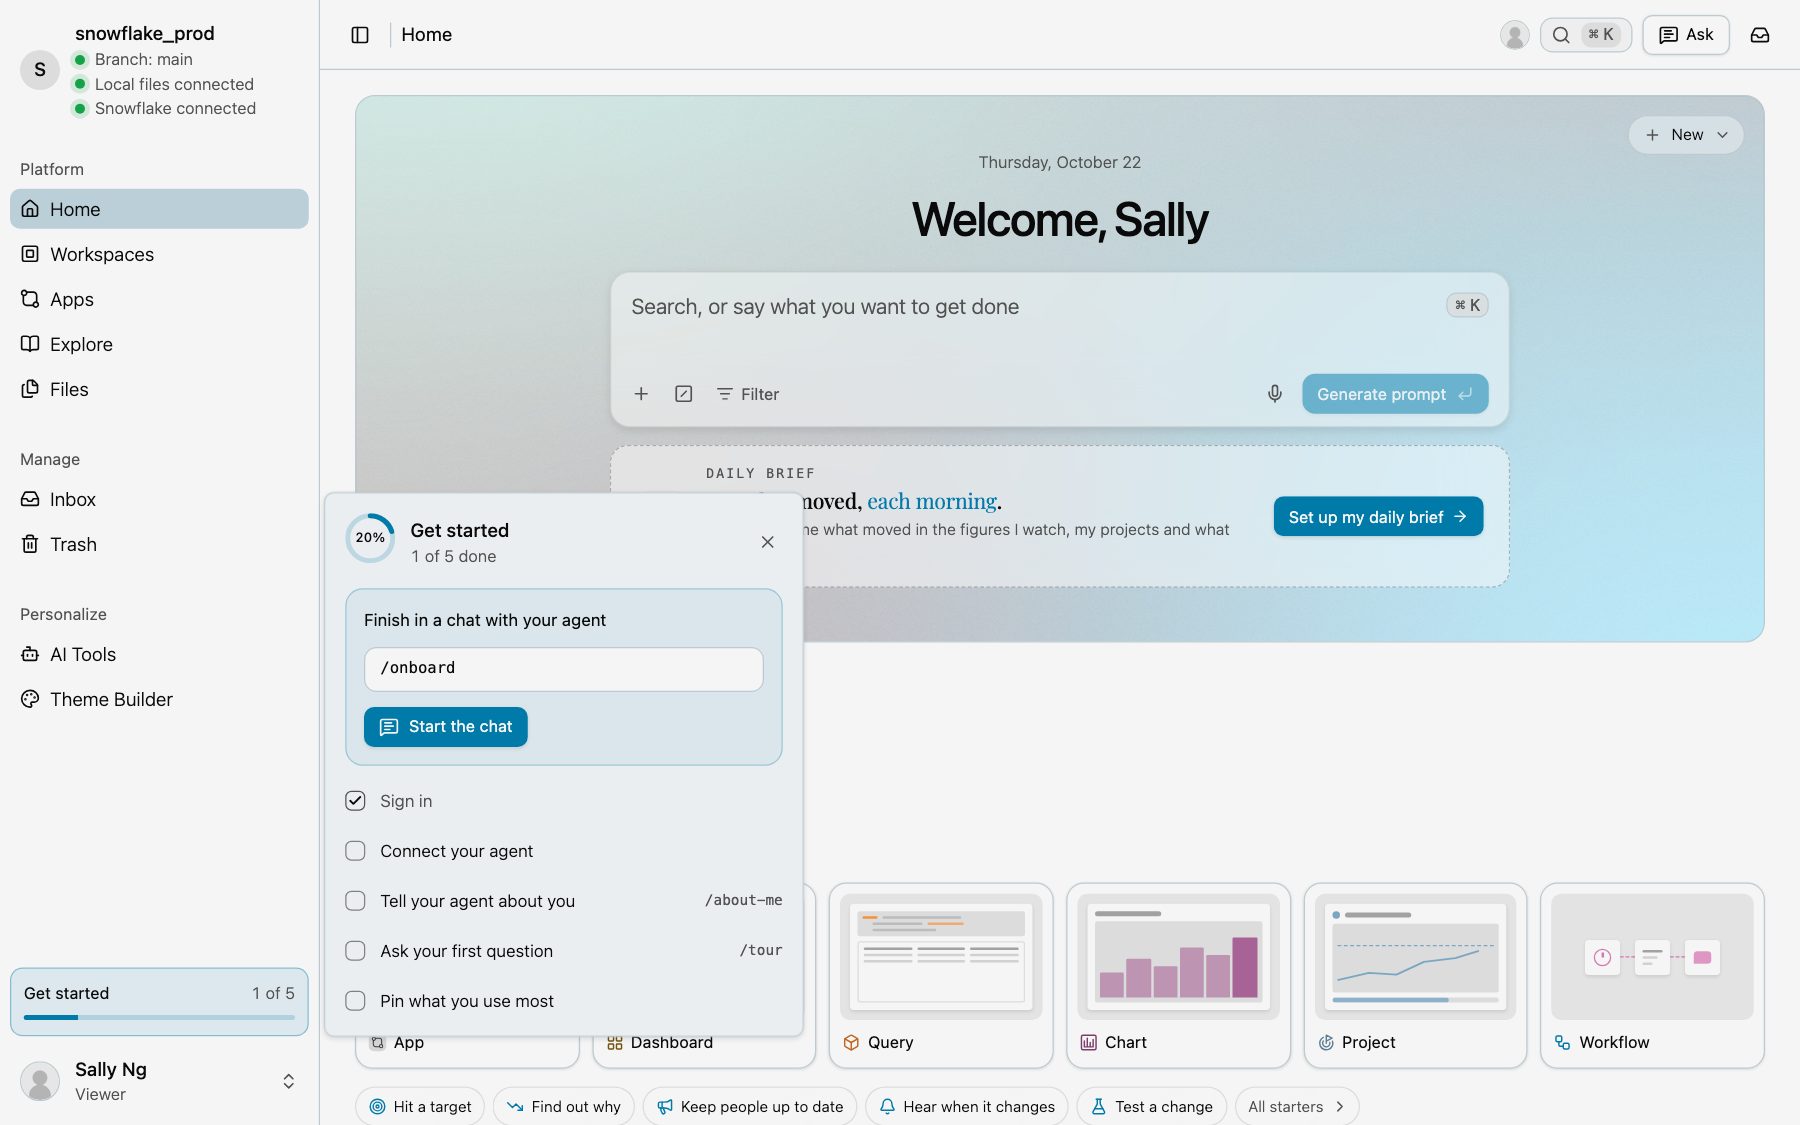
Task: Open Theme Builder in sidebar
Action: coord(159,699)
